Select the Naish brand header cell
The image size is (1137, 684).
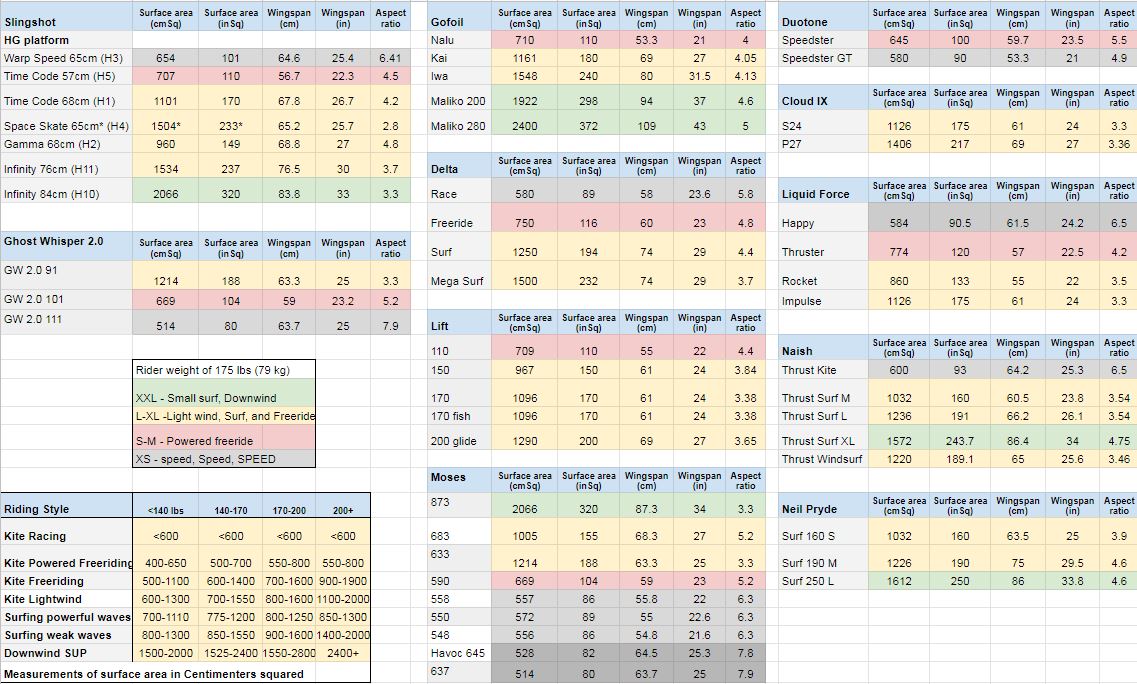point(823,347)
